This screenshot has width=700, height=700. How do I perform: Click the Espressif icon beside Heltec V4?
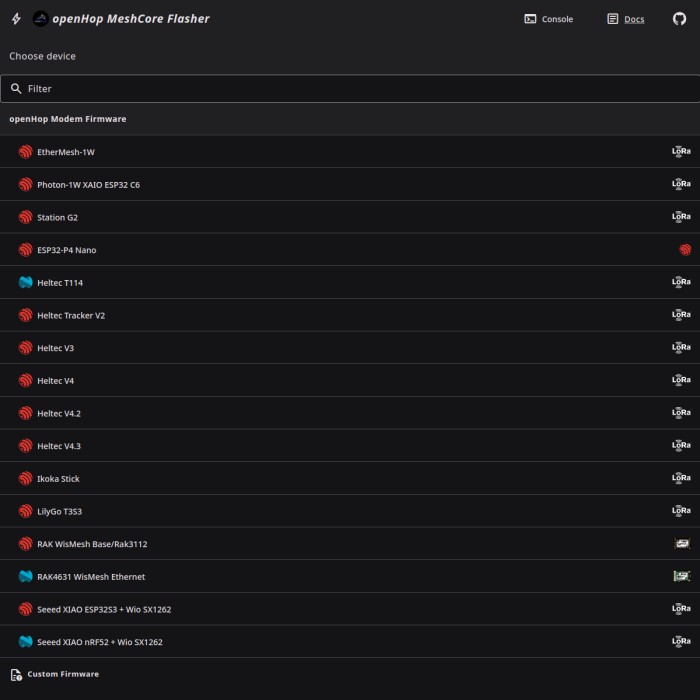coord(25,380)
